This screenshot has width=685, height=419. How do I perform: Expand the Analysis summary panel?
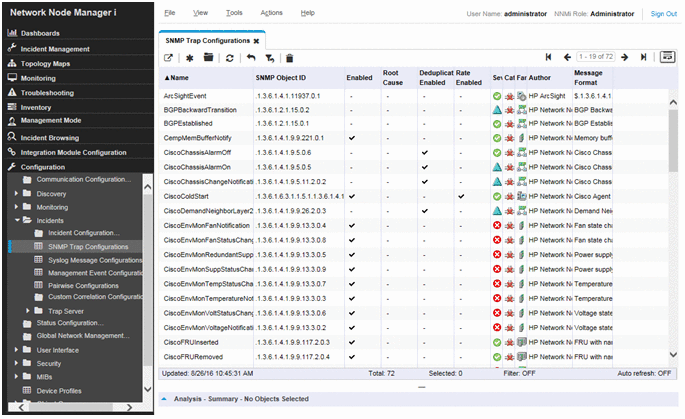tap(164, 398)
